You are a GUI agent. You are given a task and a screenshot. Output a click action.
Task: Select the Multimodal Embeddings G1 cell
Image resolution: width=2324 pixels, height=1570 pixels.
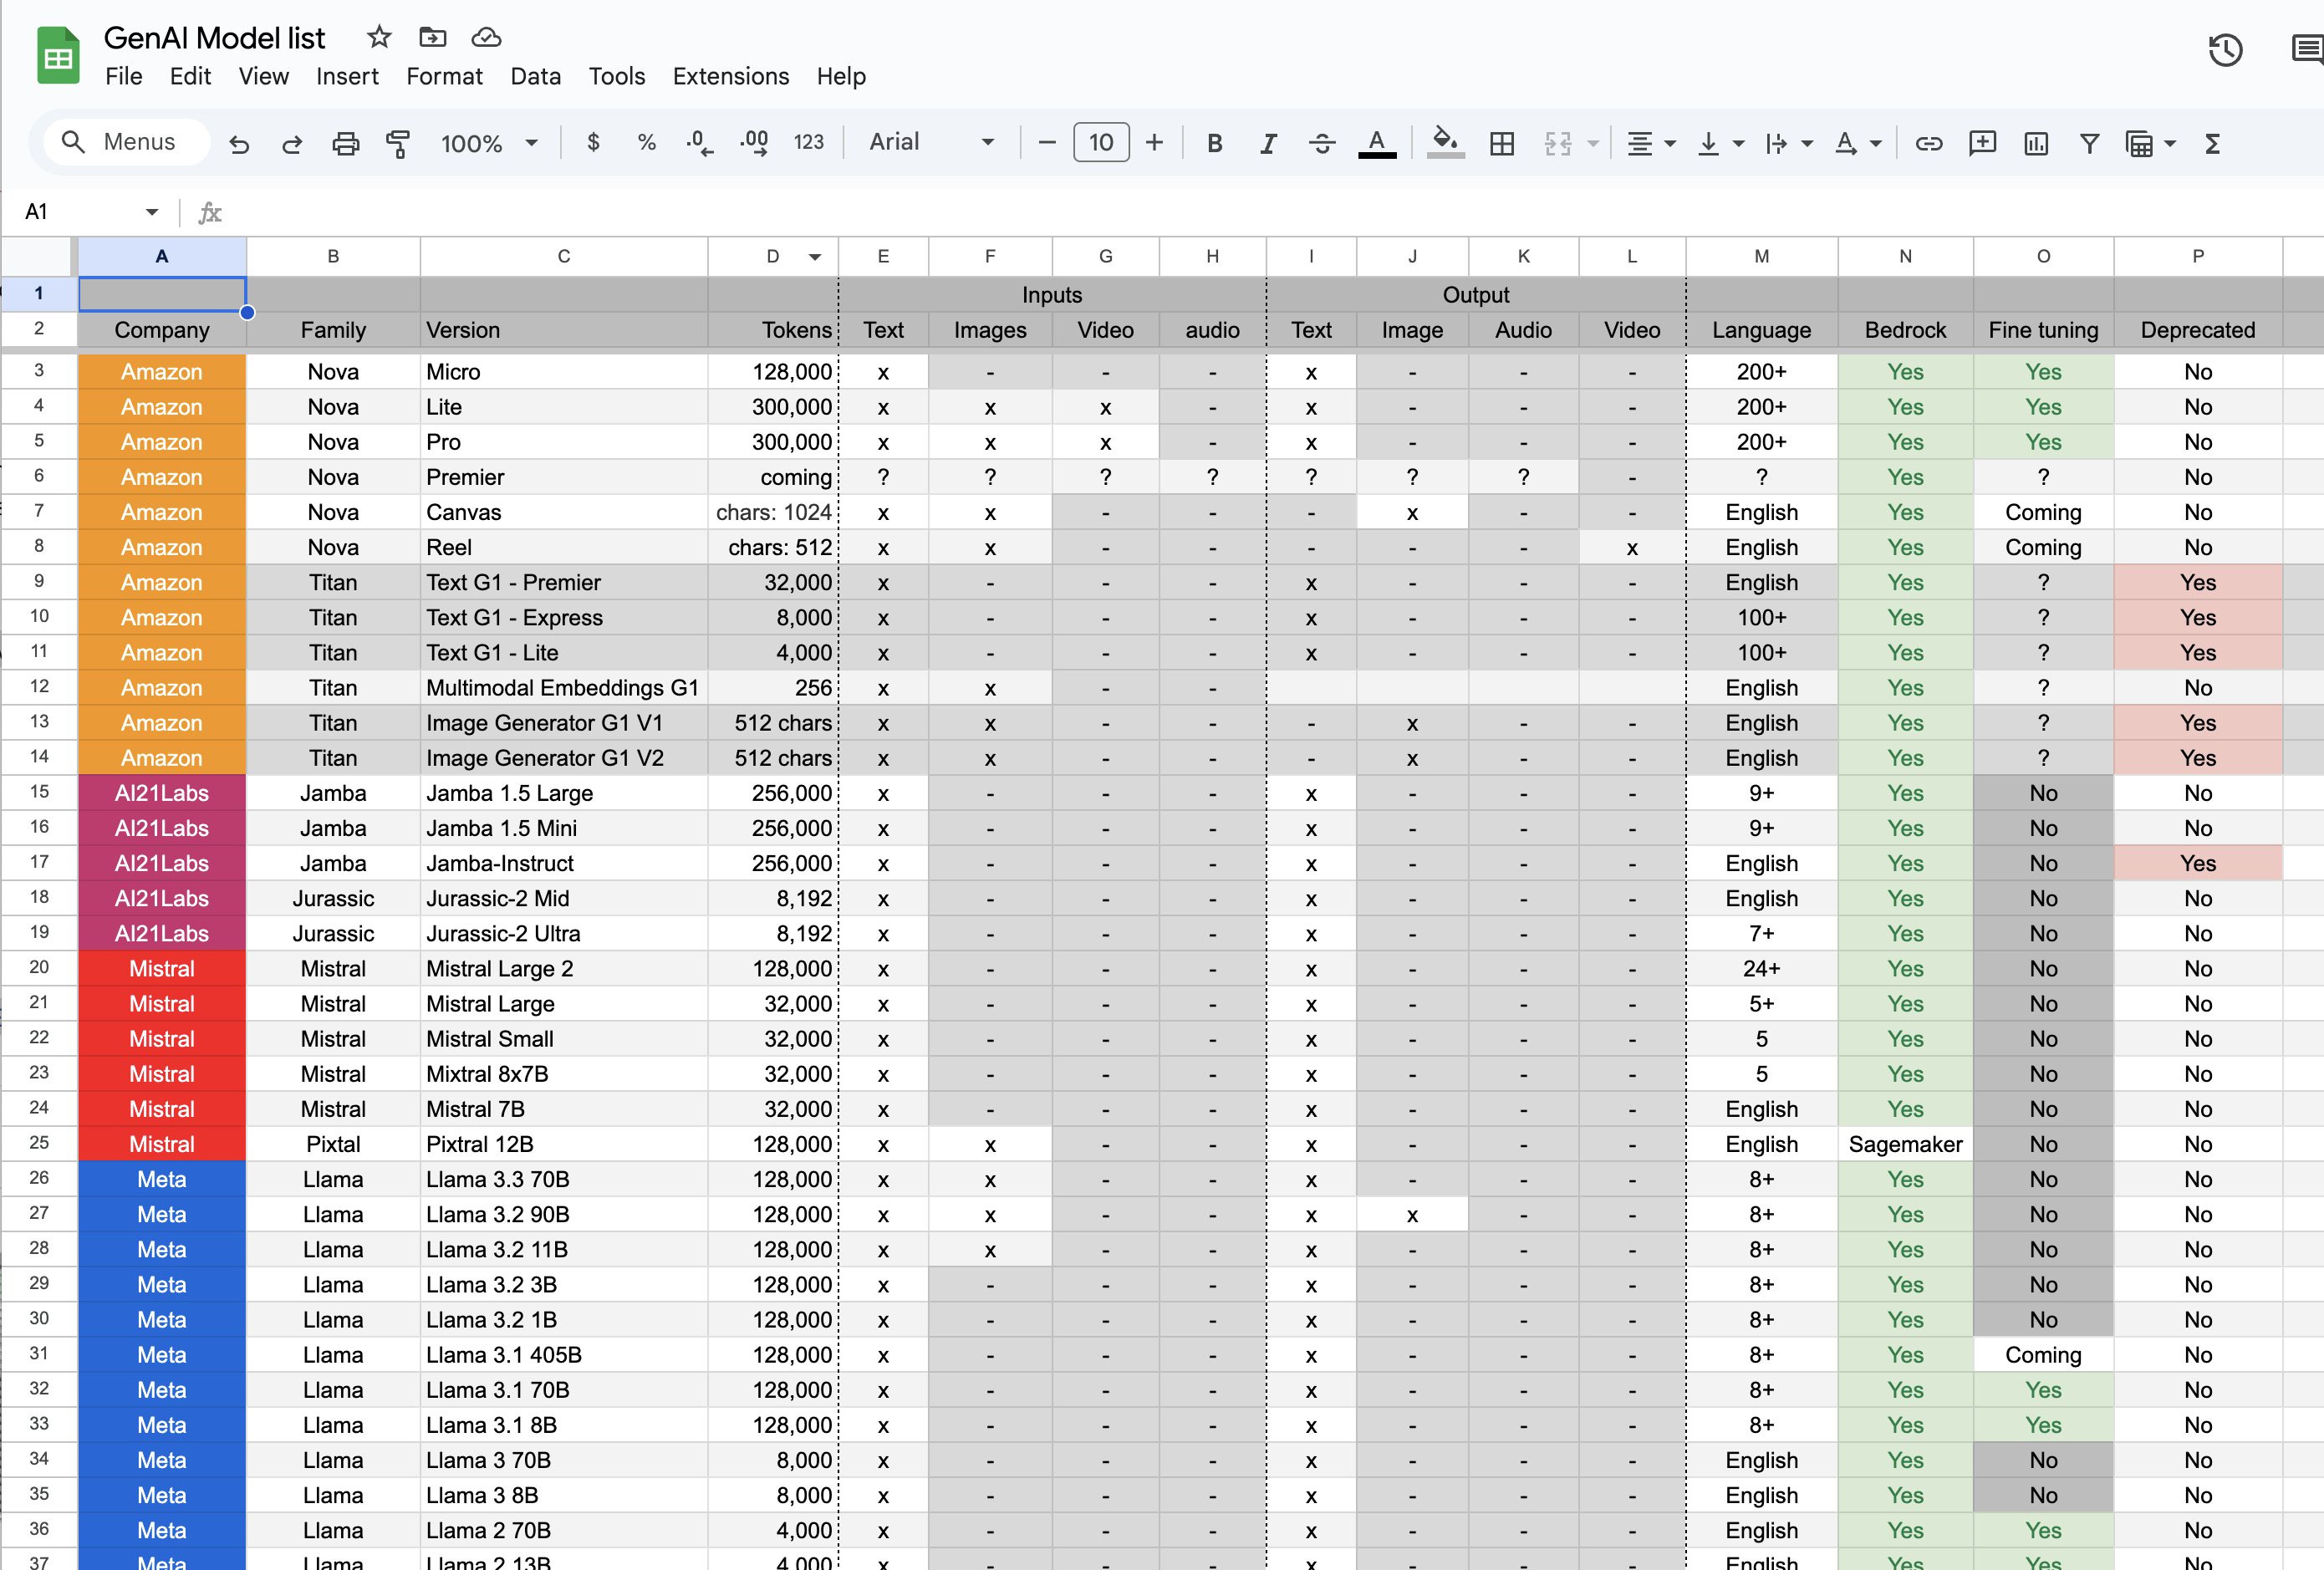(564, 687)
